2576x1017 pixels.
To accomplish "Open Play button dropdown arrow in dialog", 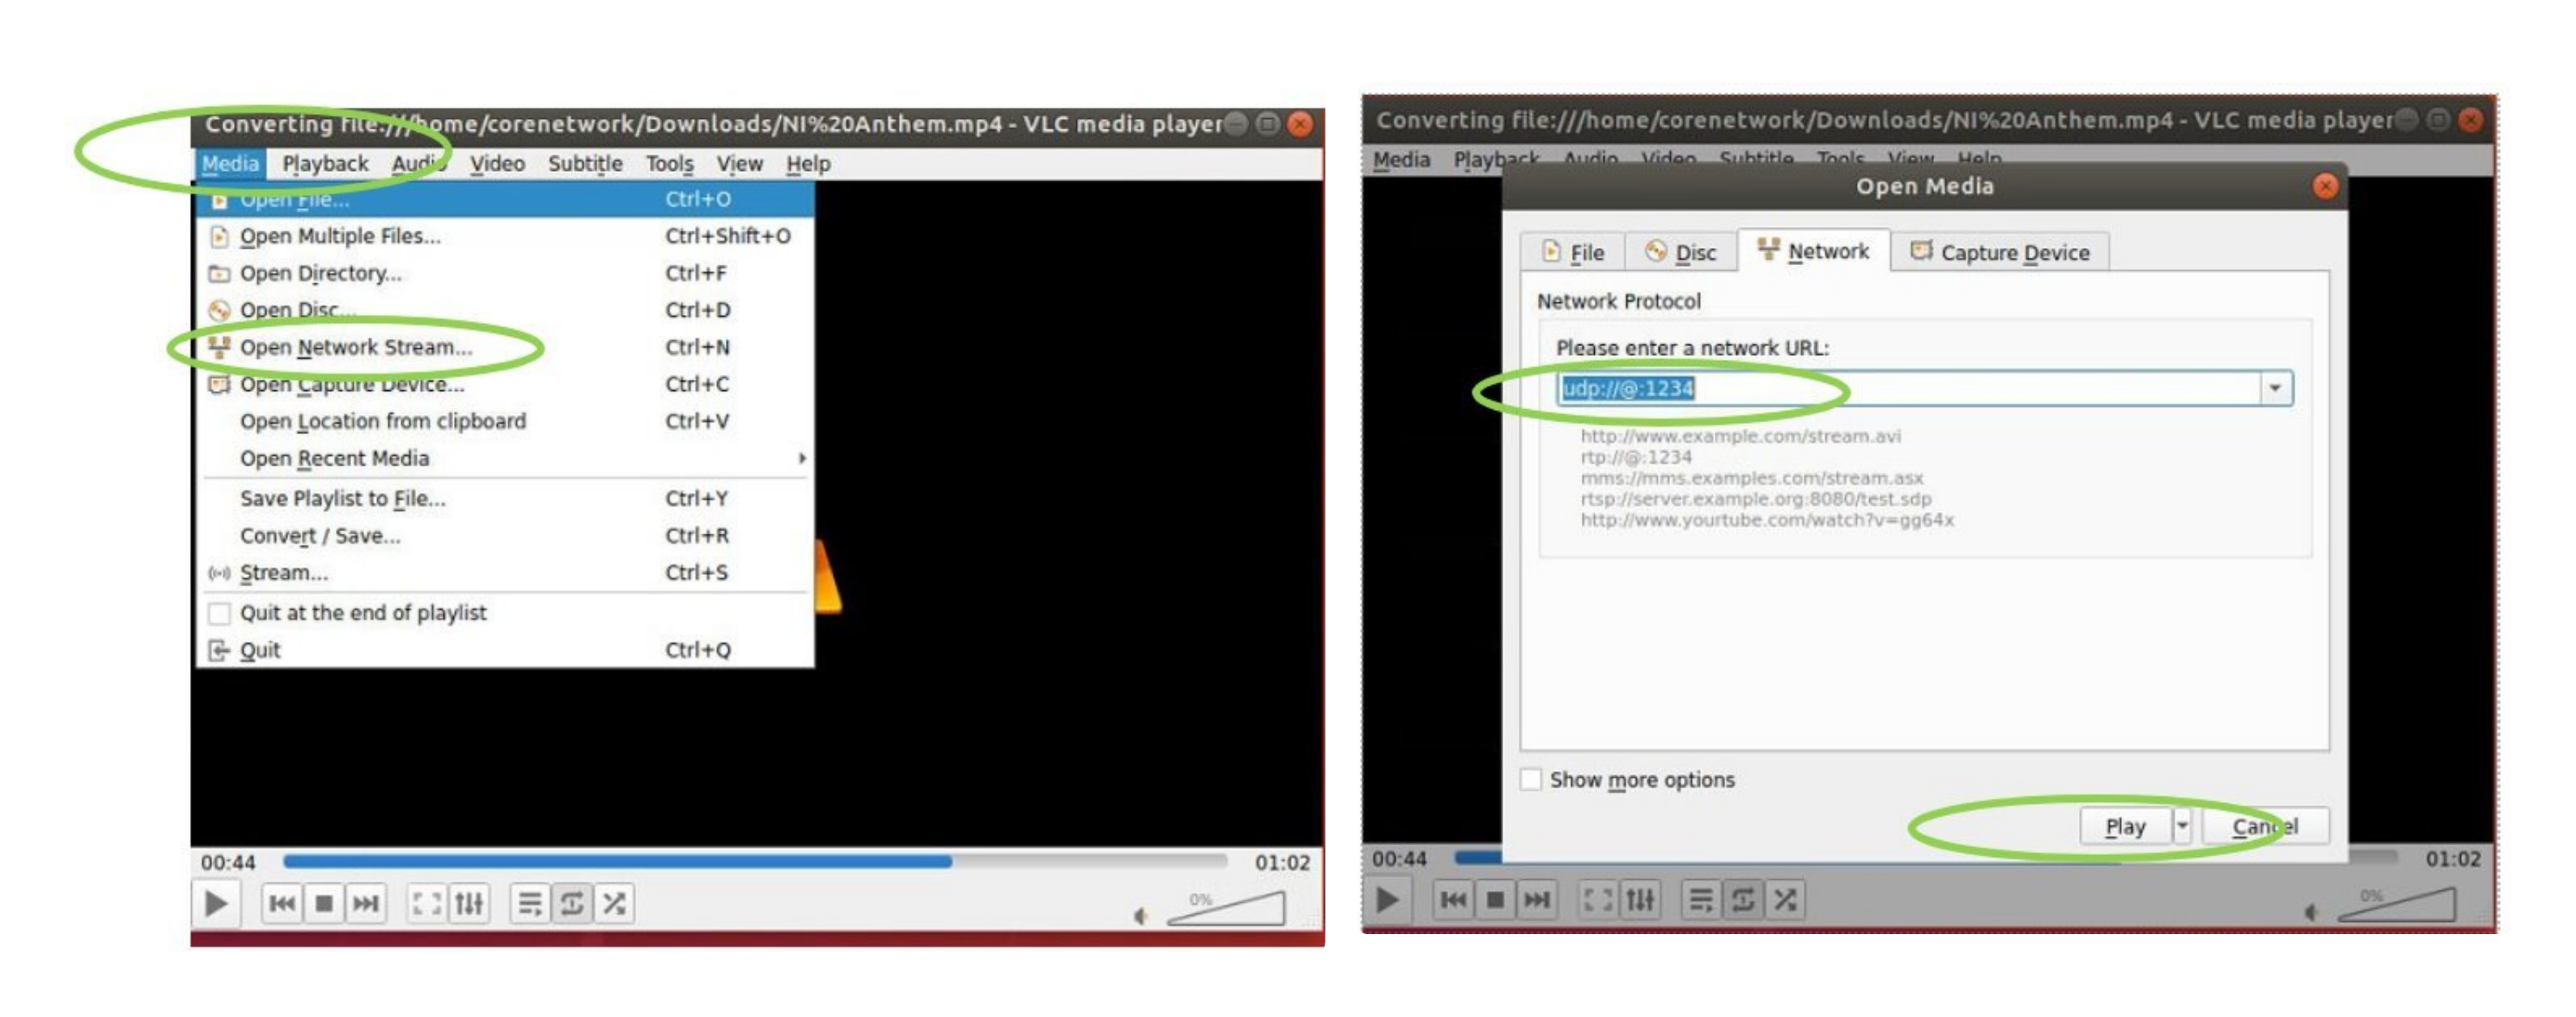I will 2182,826.
